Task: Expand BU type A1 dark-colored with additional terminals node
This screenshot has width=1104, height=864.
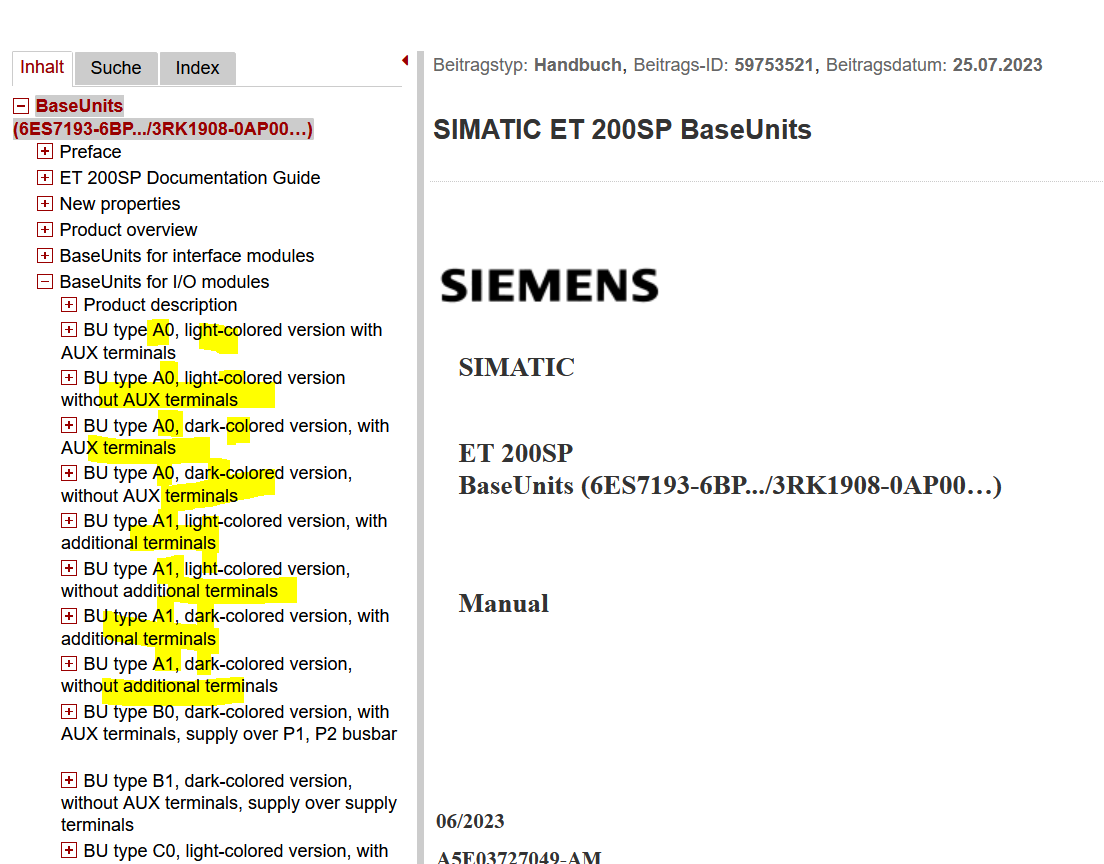Action: [68, 616]
